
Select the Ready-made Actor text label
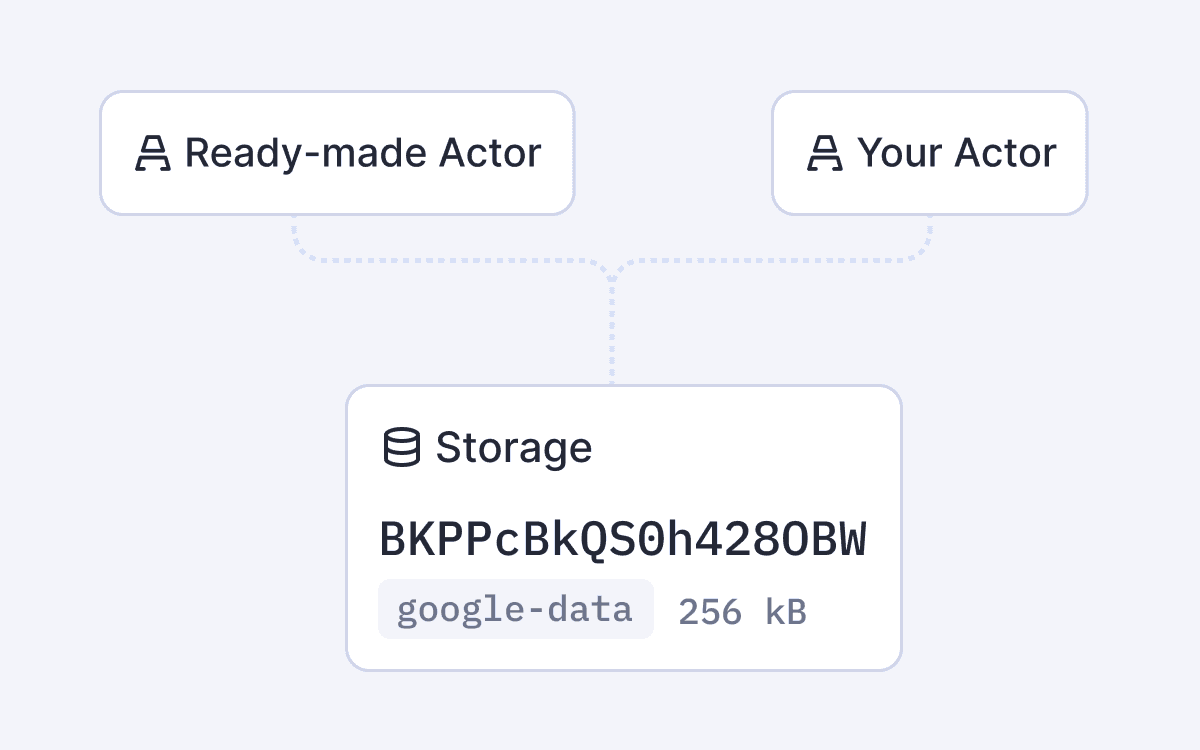[x=362, y=153]
